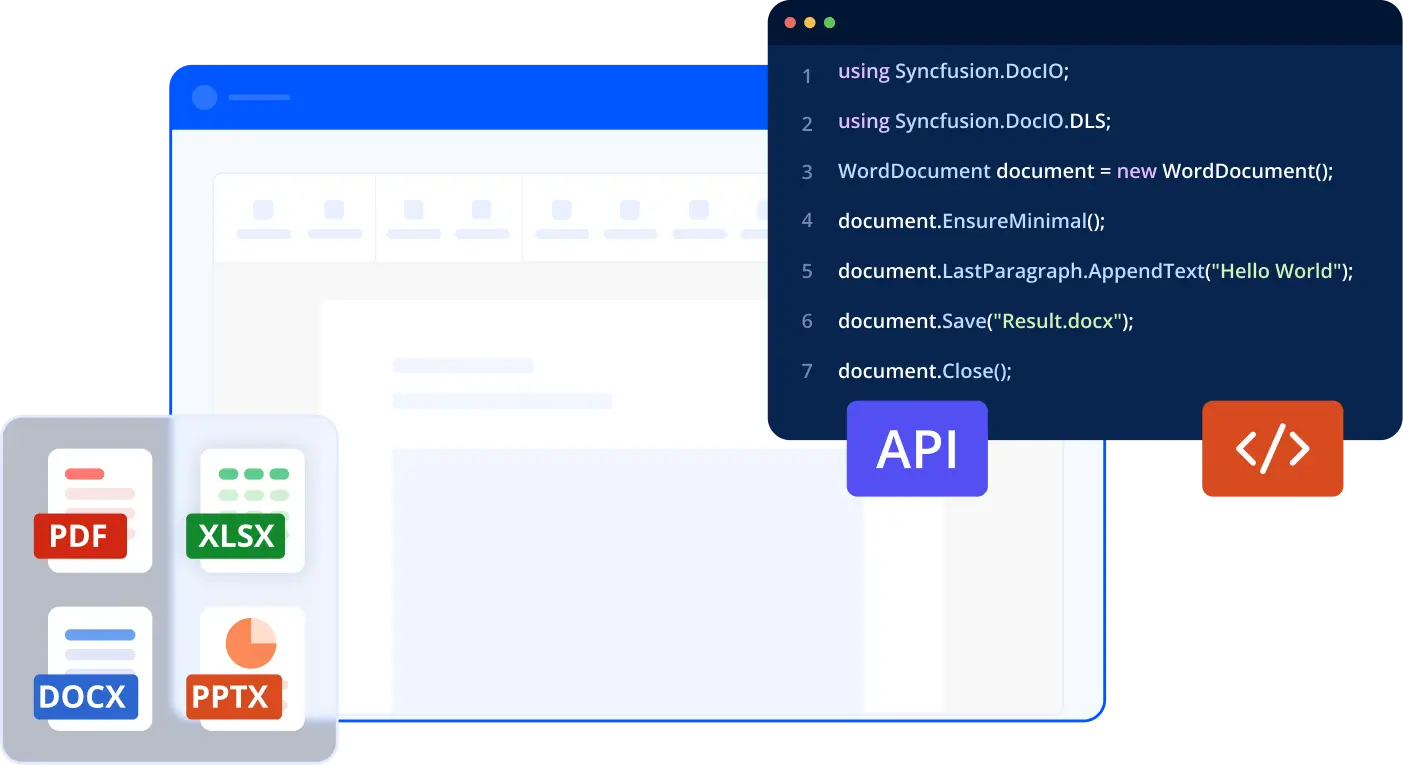Image resolution: width=1403 pixels, height=765 pixels.
Task: Click line number 5 in code editor
Action: tap(807, 271)
